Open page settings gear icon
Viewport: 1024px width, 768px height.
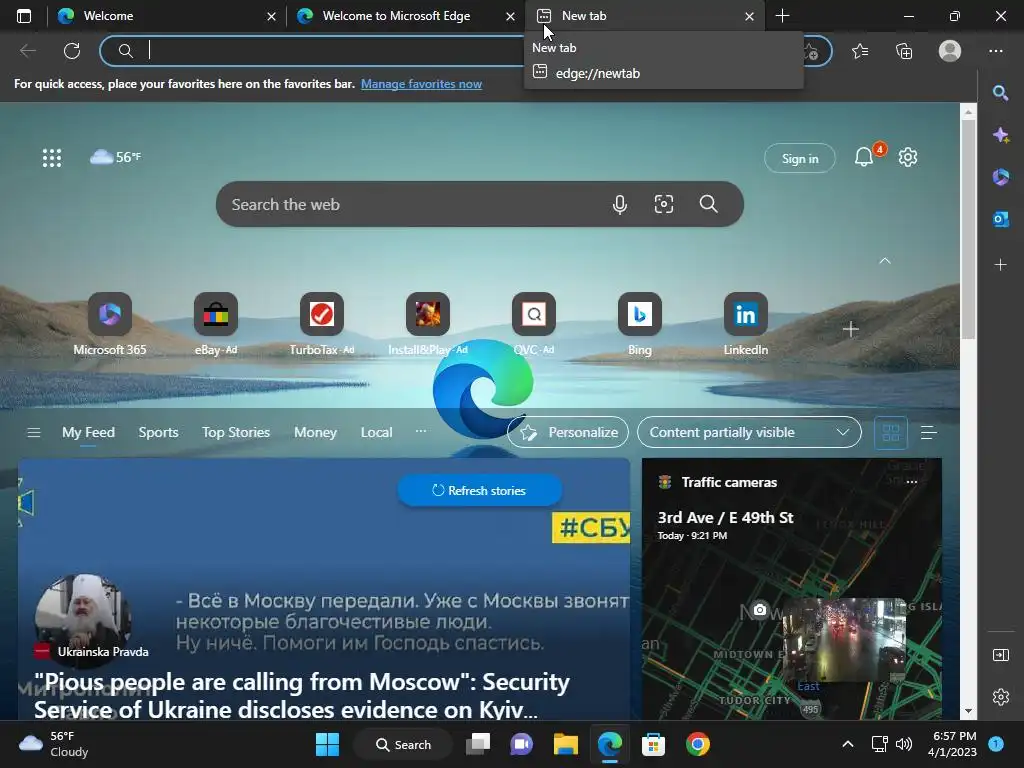point(908,157)
